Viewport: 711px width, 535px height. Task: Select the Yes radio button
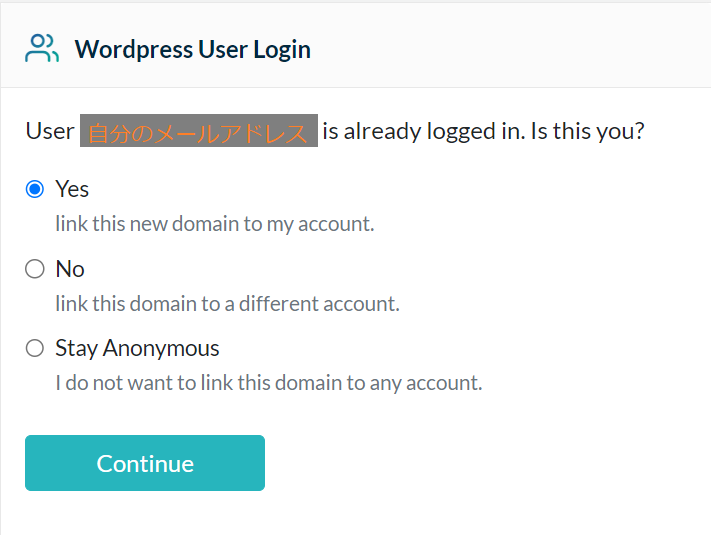pyautogui.click(x=35, y=189)
